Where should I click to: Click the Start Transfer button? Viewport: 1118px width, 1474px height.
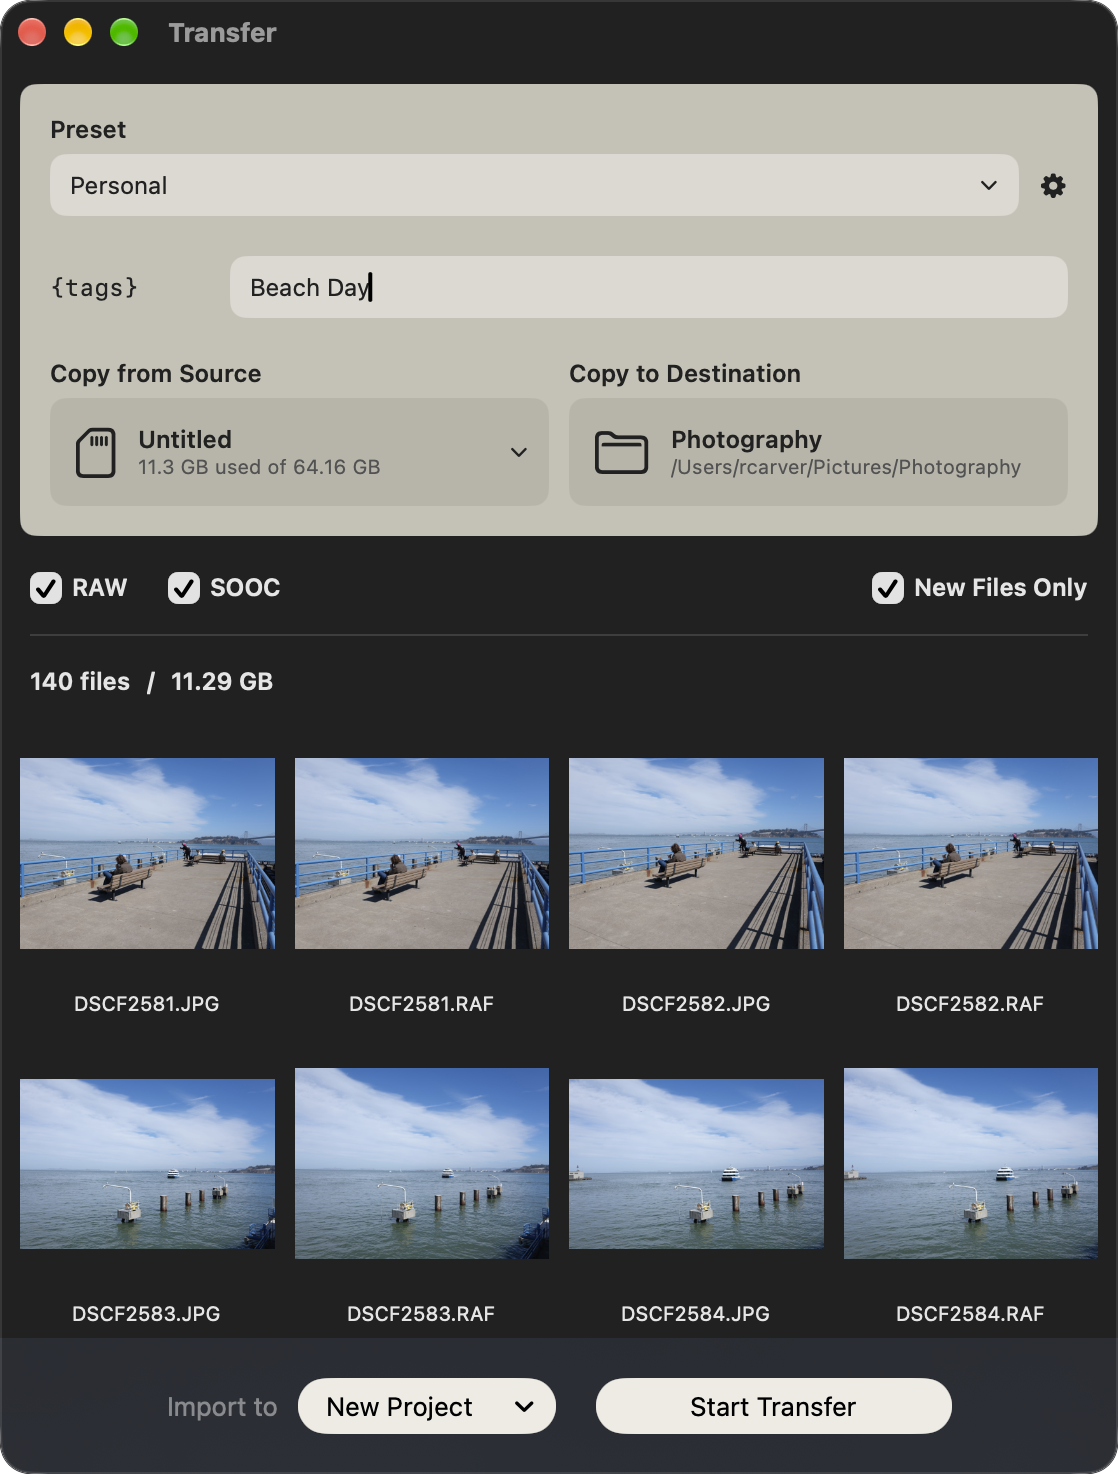(774, 1406)
